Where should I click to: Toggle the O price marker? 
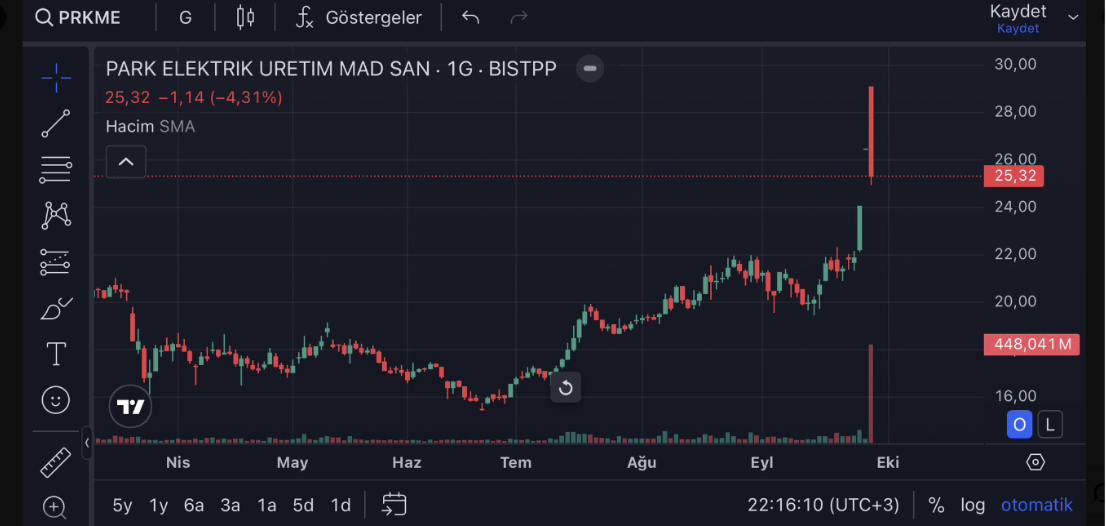(x=1019, y=424)
